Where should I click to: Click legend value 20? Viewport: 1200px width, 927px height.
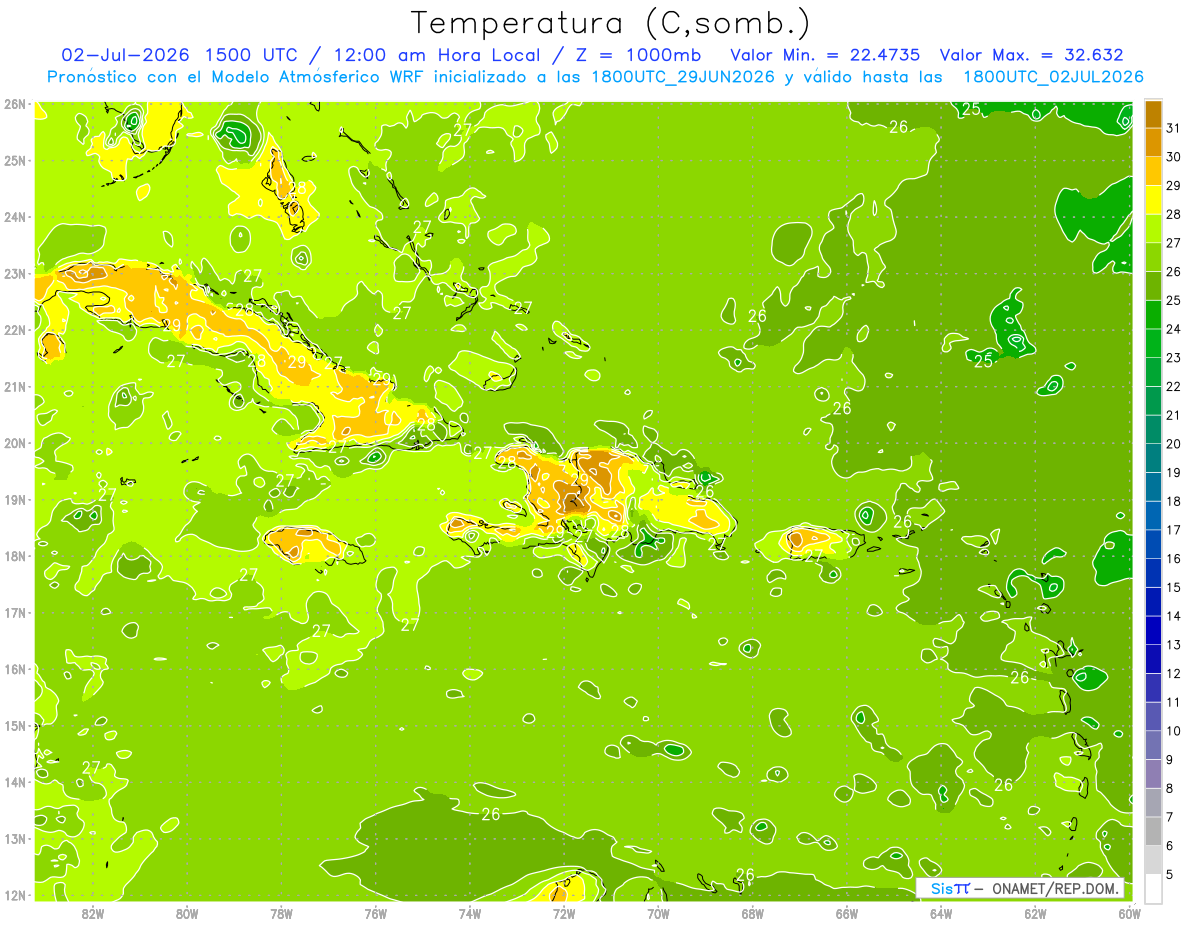pyautogui.click(x=1175, y=444)
